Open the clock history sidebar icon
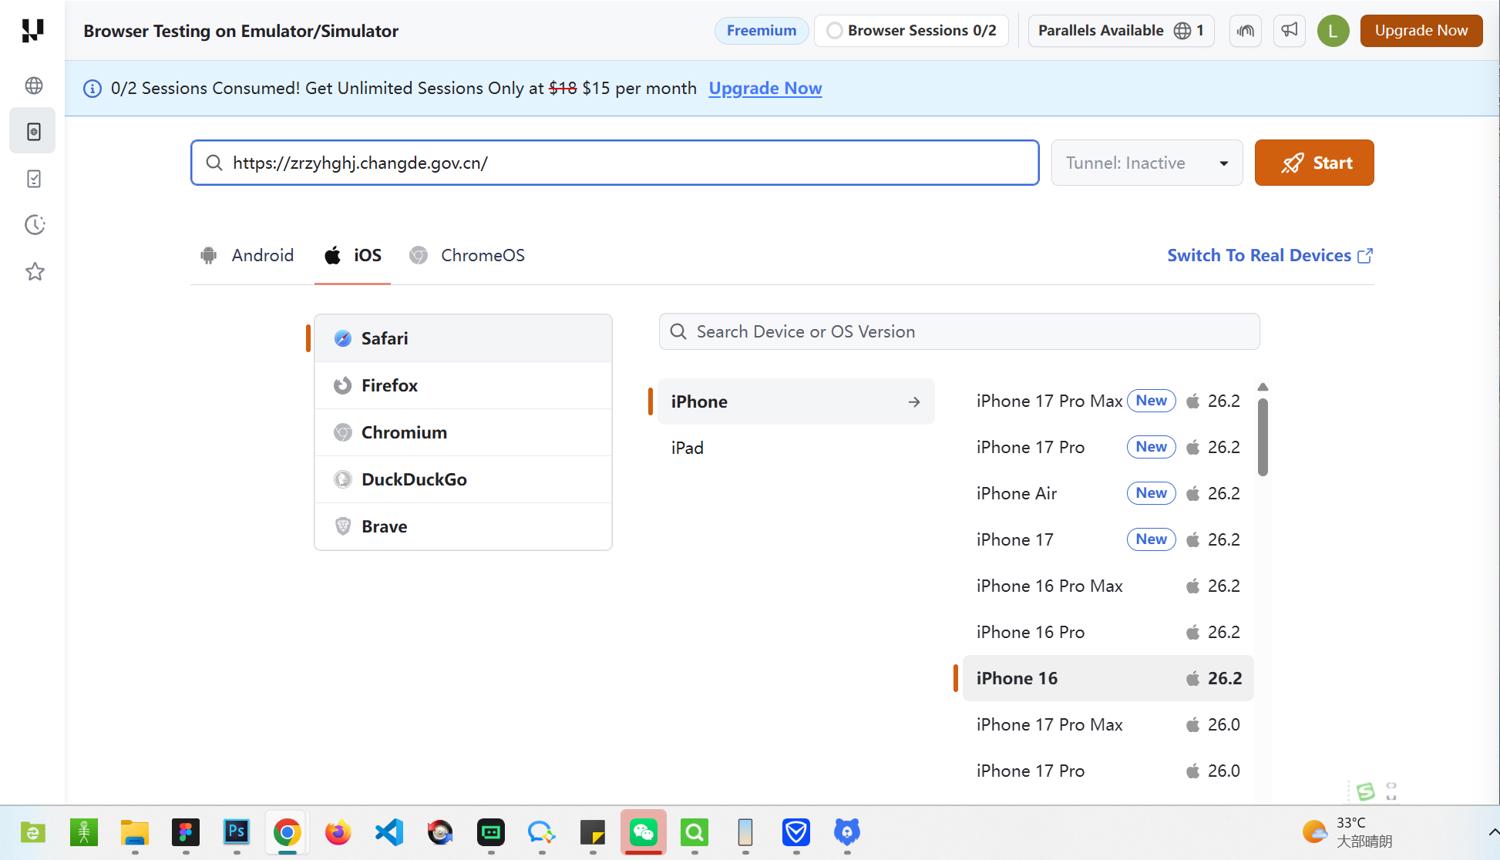Viewport: 1500px width, 860px height. tap(34, 225)
